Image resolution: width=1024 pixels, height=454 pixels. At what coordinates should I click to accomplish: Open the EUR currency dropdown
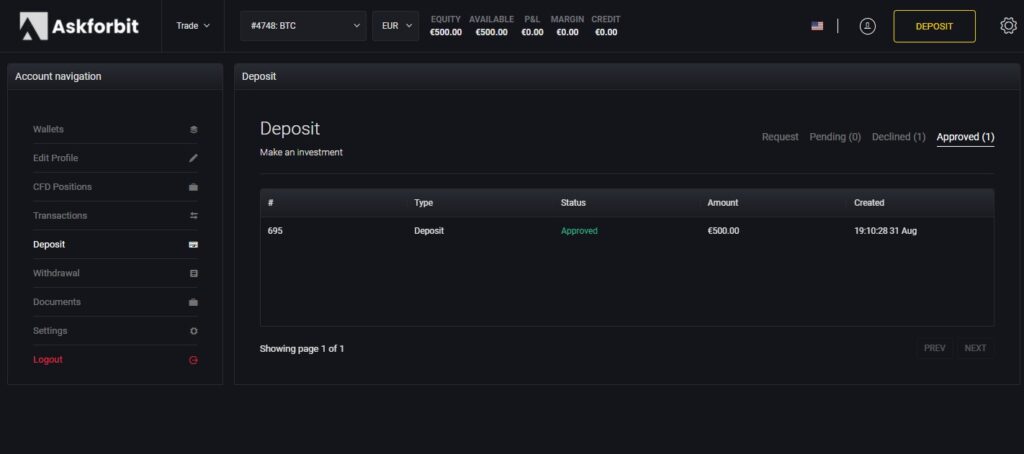[396, 26]
